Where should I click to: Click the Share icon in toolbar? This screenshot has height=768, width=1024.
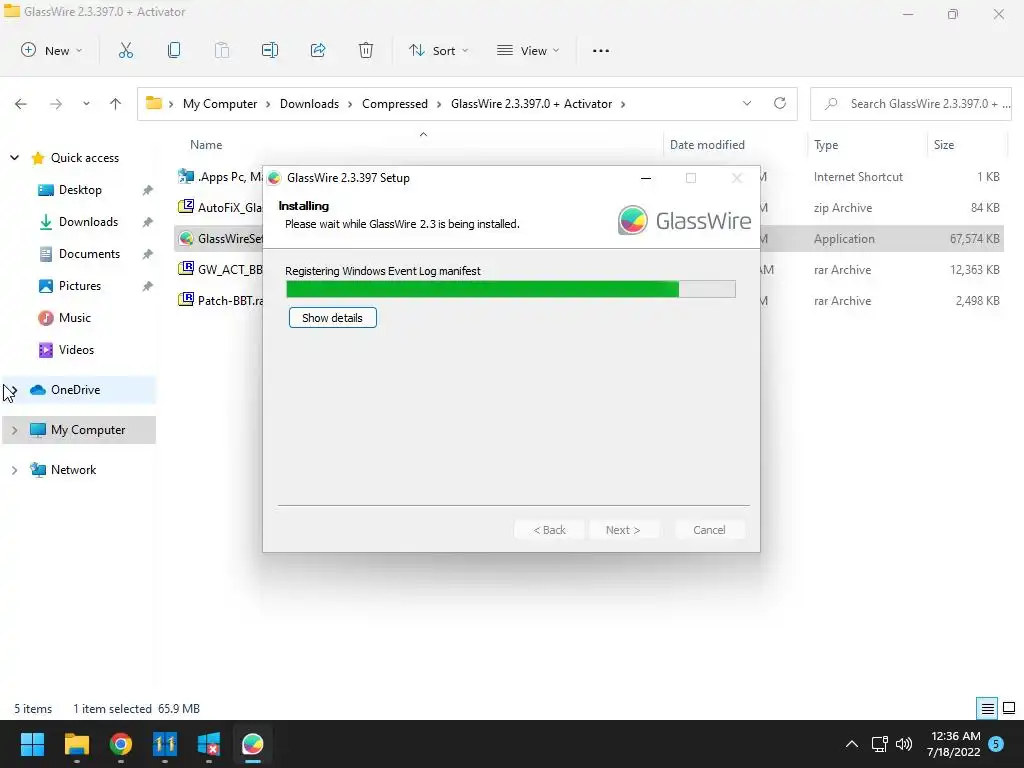[x=318, y=50]
